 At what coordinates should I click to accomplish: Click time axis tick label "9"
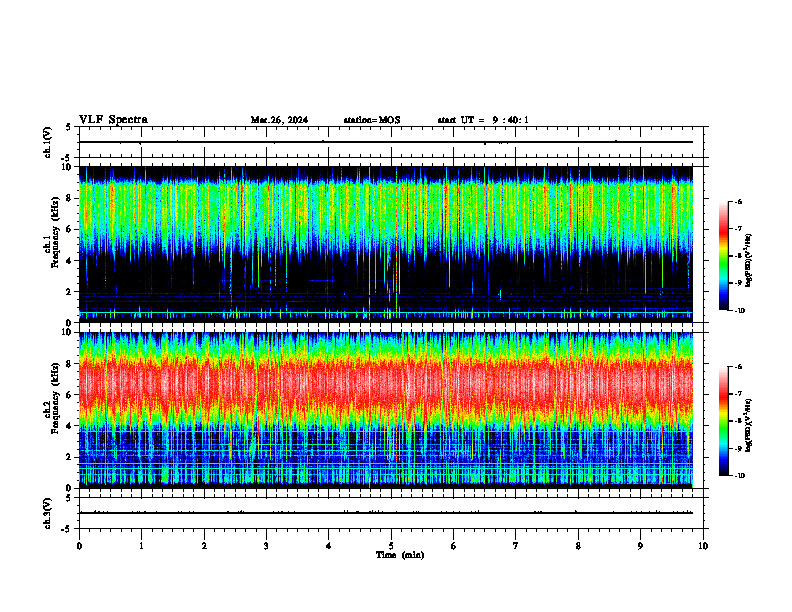point(640,546)
